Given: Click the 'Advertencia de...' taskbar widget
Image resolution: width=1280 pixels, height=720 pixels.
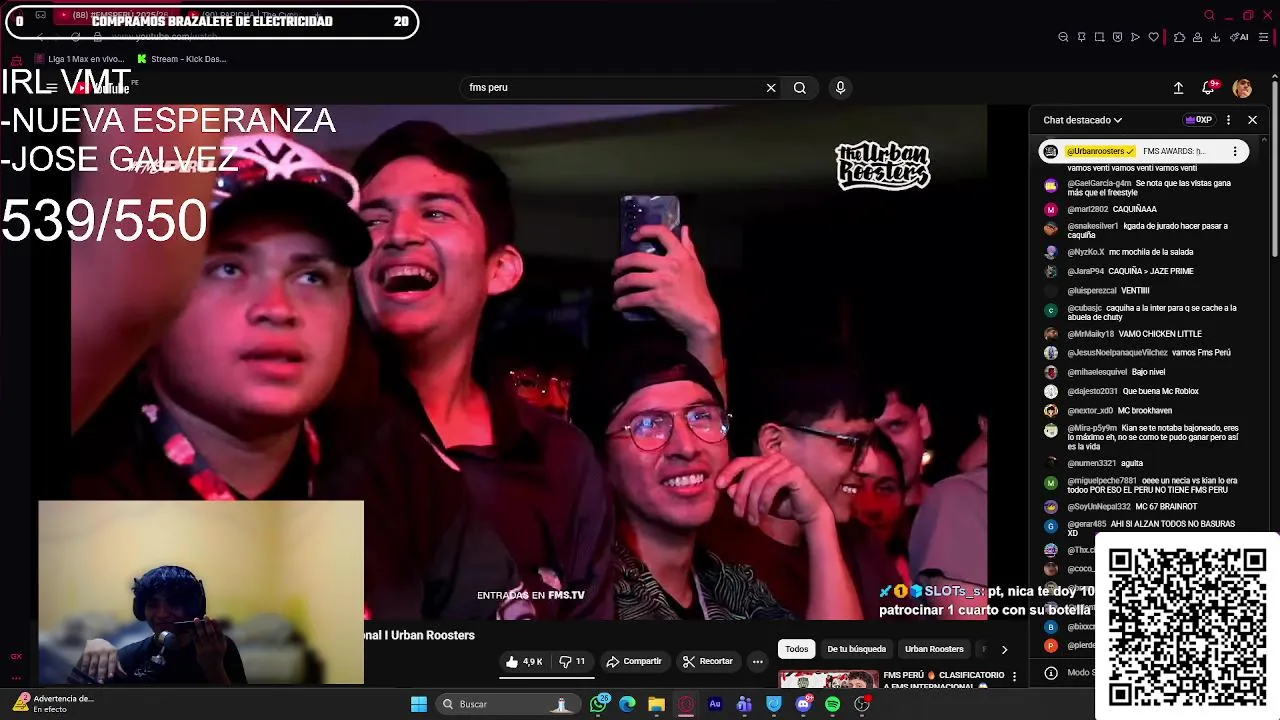Looking at the screenshot, I should click(52, 704).
